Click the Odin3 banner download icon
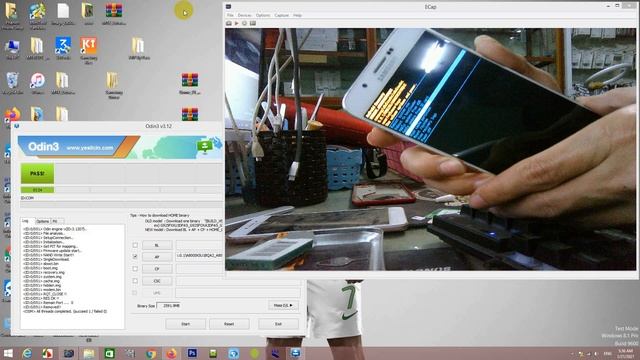The width and height of the screenshot is (640, 360). coord(204,147)
